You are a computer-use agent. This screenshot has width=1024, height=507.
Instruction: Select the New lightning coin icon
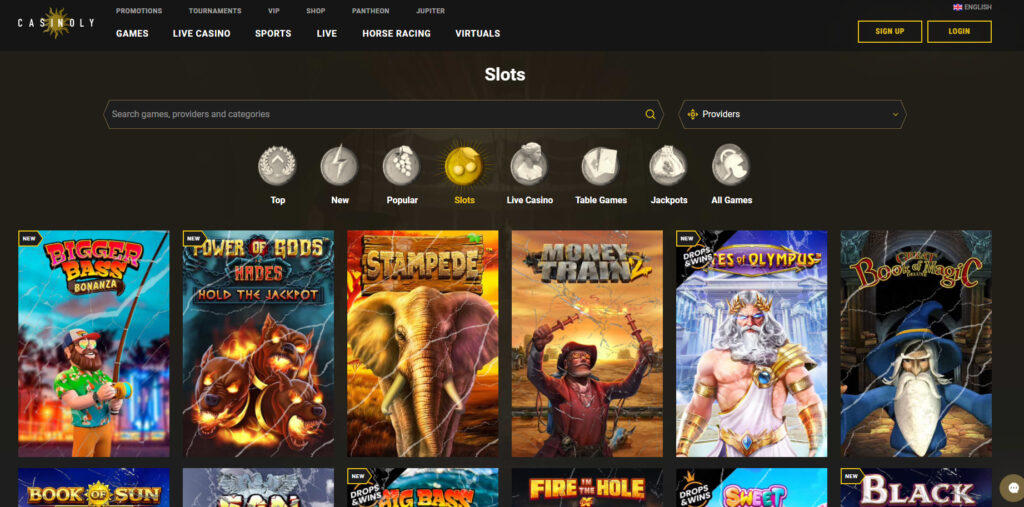tap(340, 165)
